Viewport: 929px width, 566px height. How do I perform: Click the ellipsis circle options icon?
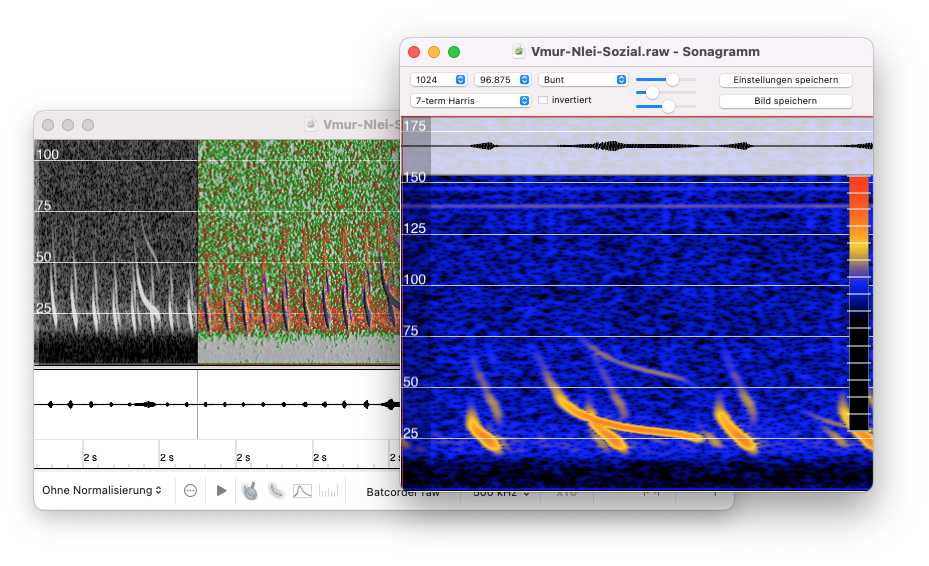(x=190, y=491)
